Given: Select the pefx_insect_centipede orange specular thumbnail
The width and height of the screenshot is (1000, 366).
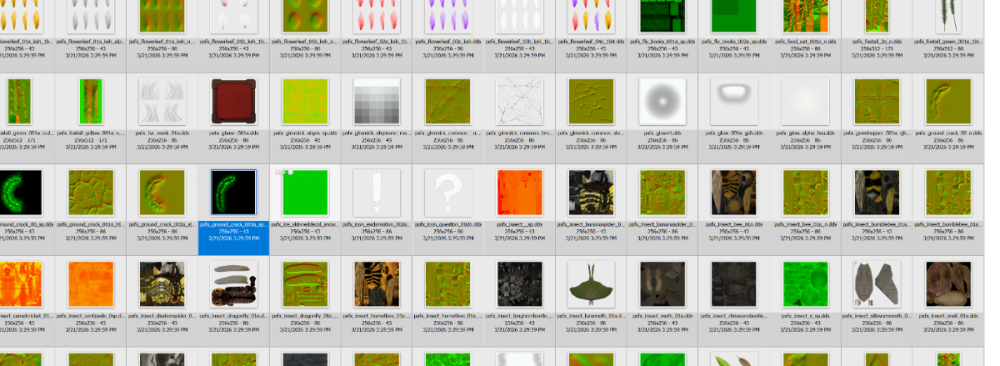Looking at the screenshot, I should [90, 284].
